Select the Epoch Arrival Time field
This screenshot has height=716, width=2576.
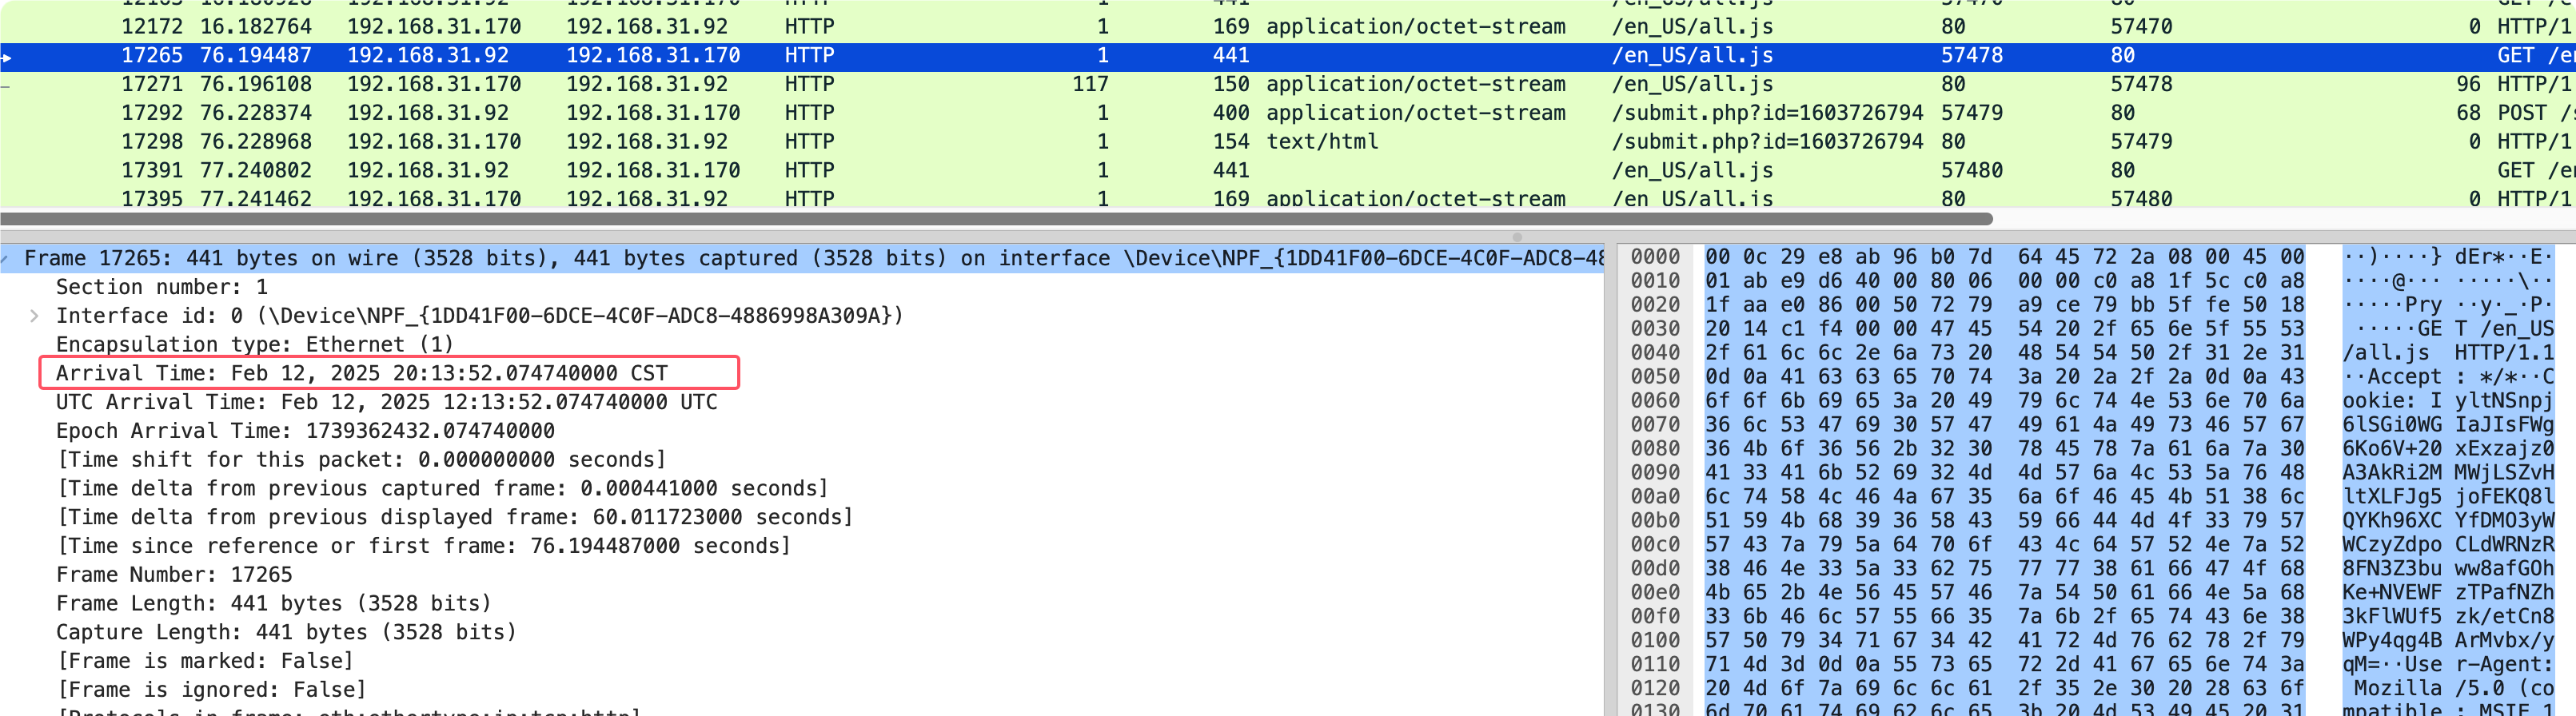pyautogui.click(x=305, y=432)
